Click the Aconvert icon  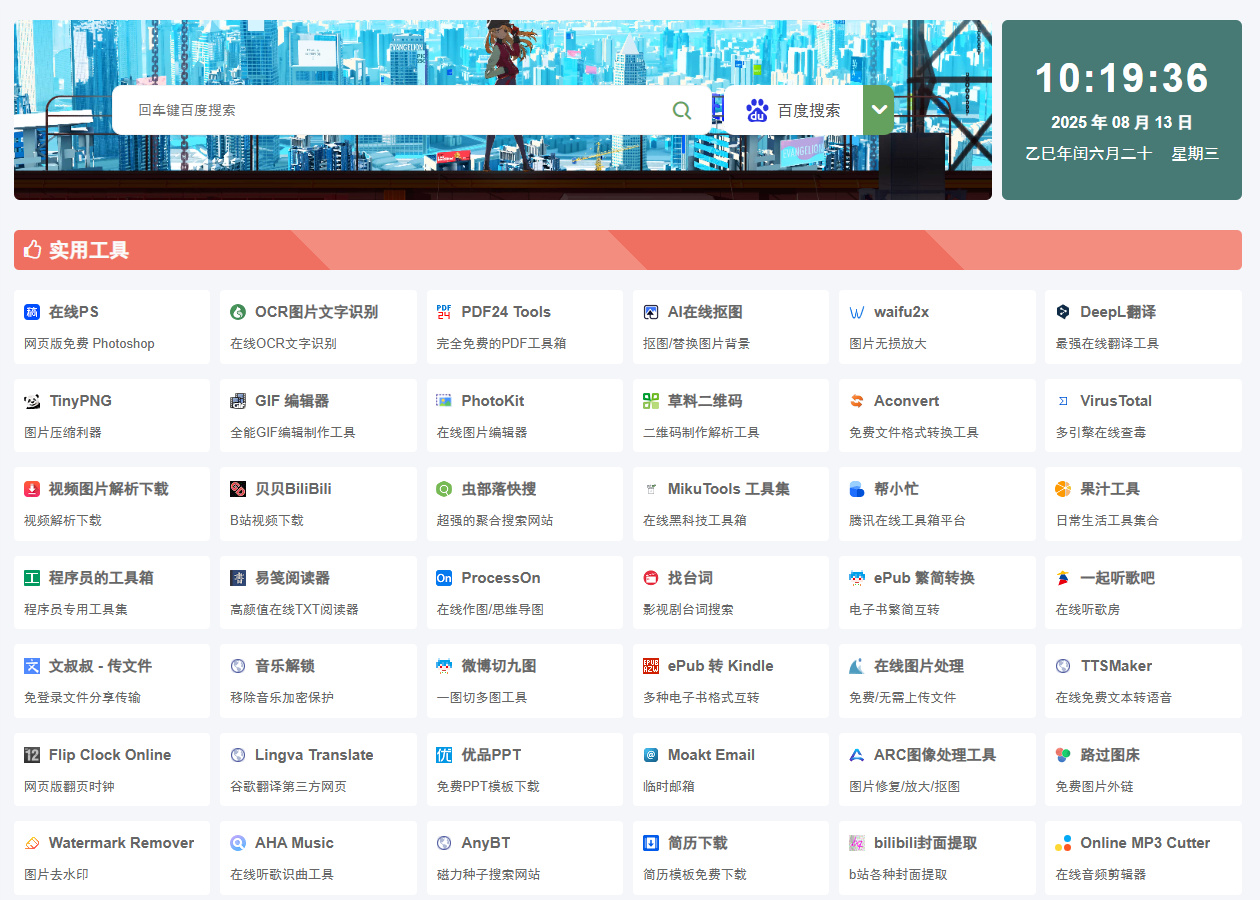pos(857,401)
